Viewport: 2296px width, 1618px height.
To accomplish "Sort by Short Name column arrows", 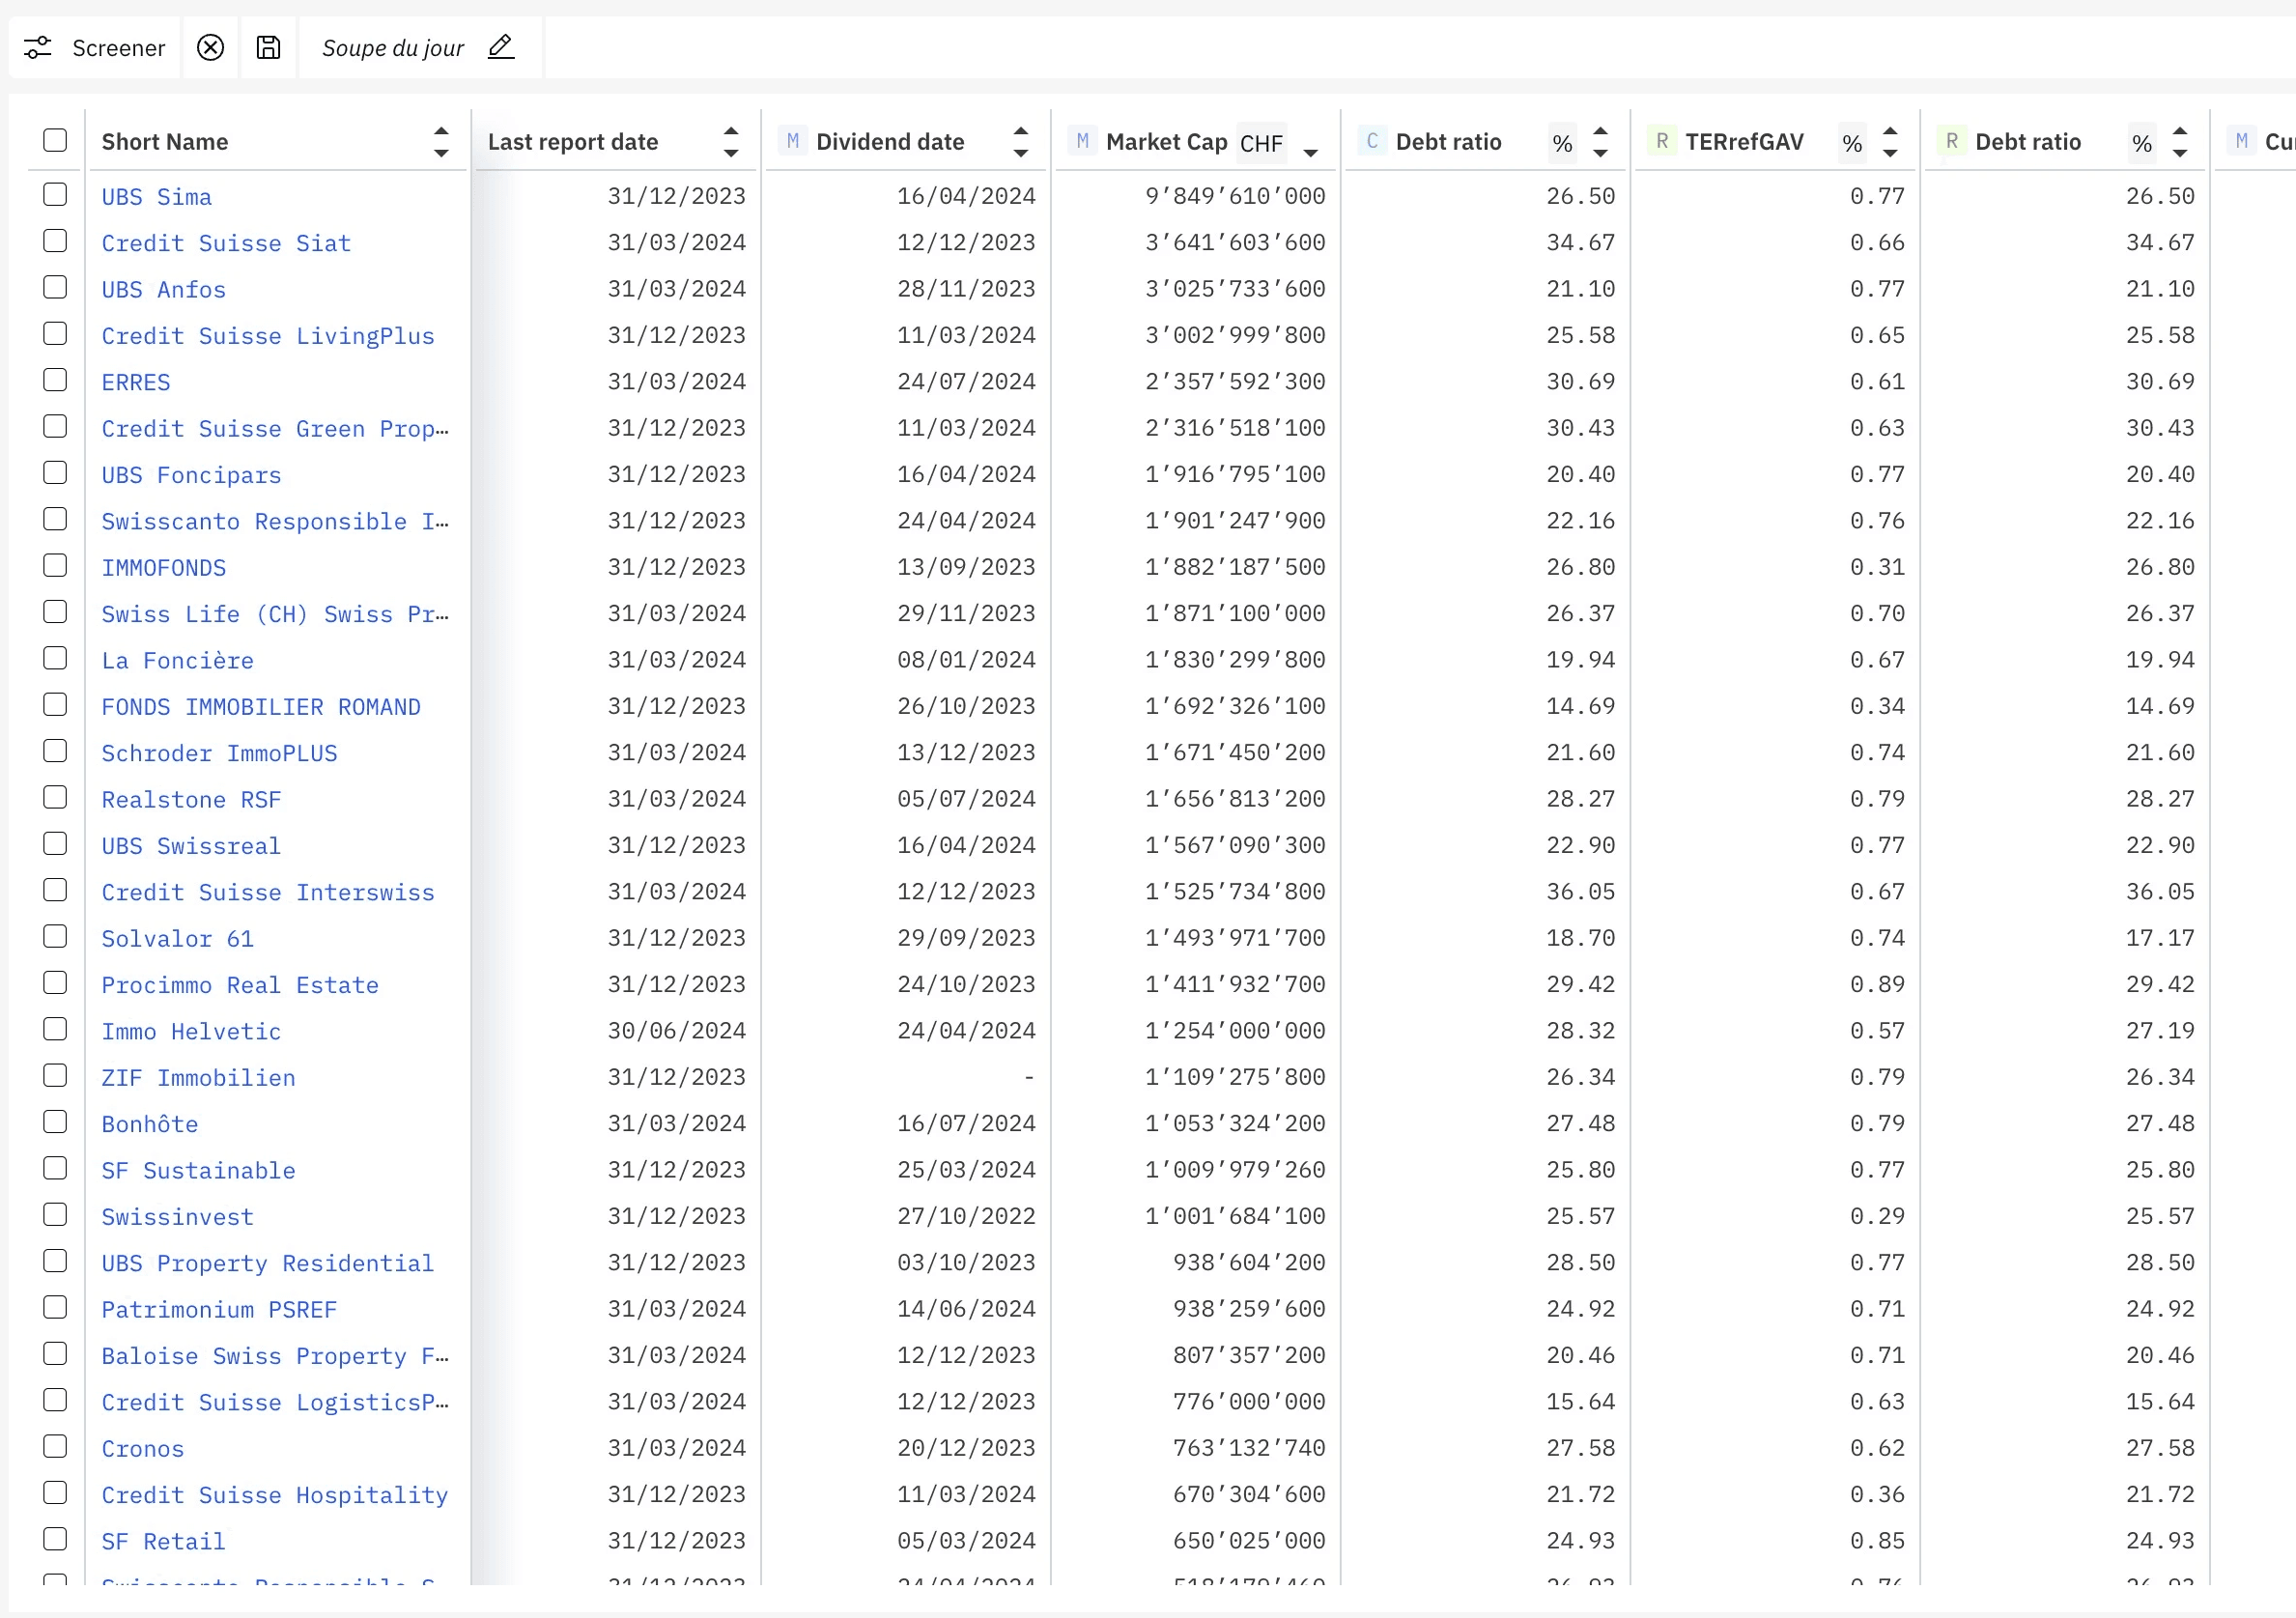I will click(x=441, y=142).
